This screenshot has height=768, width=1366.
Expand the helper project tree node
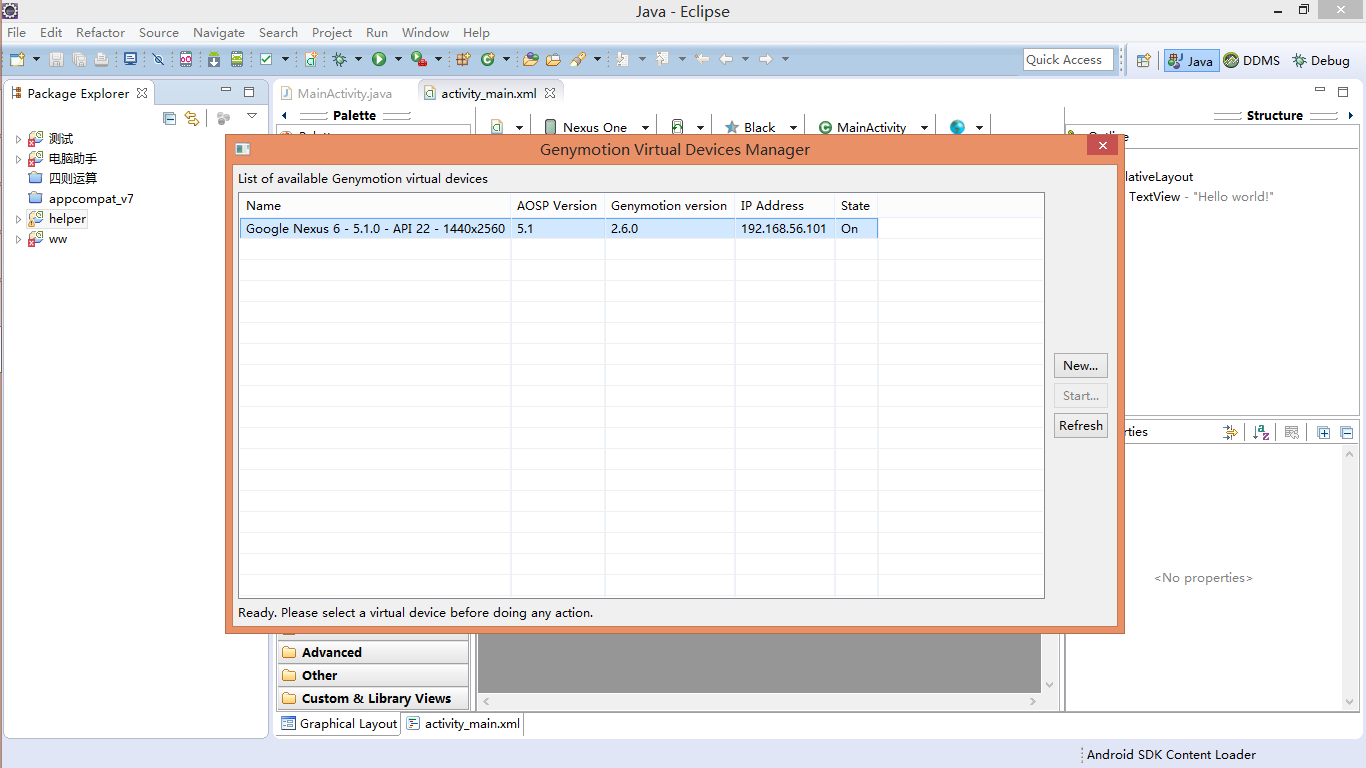tap(18, 219)
